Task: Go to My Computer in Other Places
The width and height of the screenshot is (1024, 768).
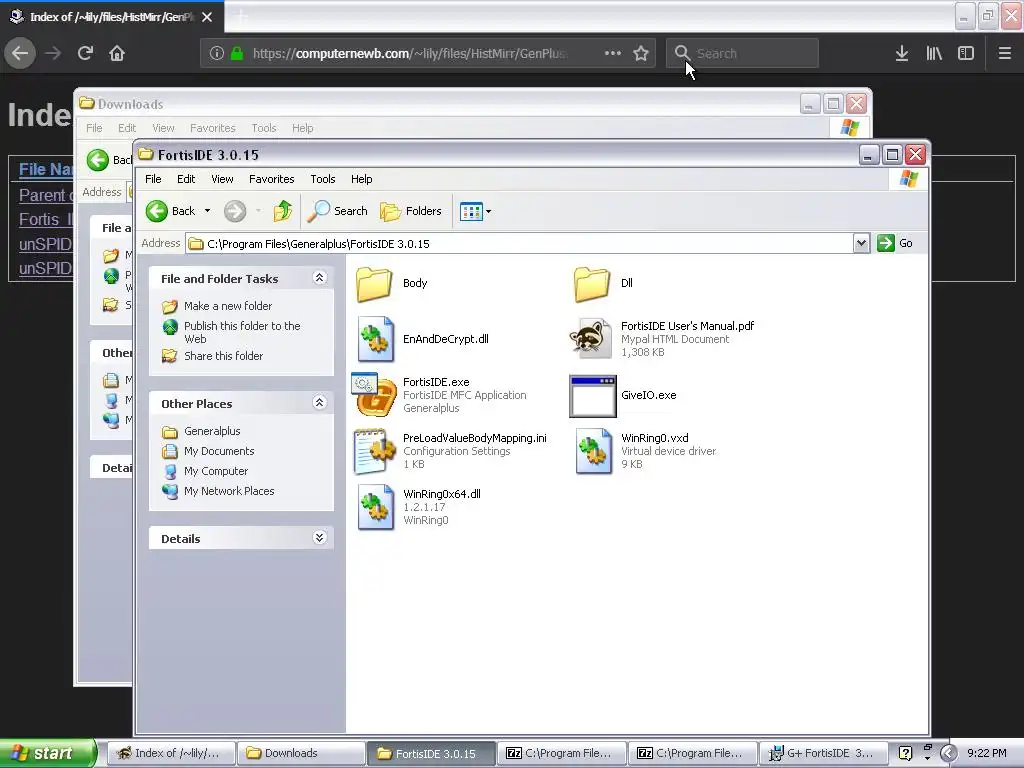Action: (216, 471)
